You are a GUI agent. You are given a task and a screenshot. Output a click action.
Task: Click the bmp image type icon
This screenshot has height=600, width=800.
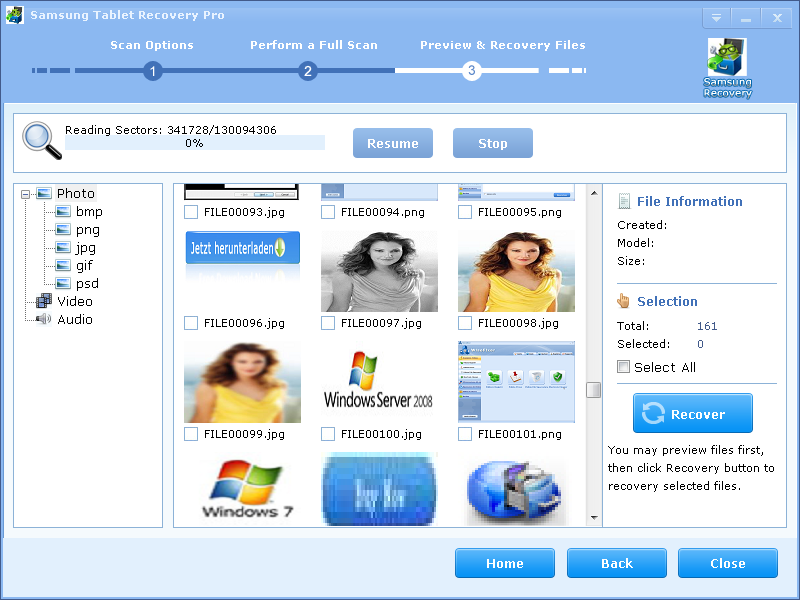click(63, 211)
